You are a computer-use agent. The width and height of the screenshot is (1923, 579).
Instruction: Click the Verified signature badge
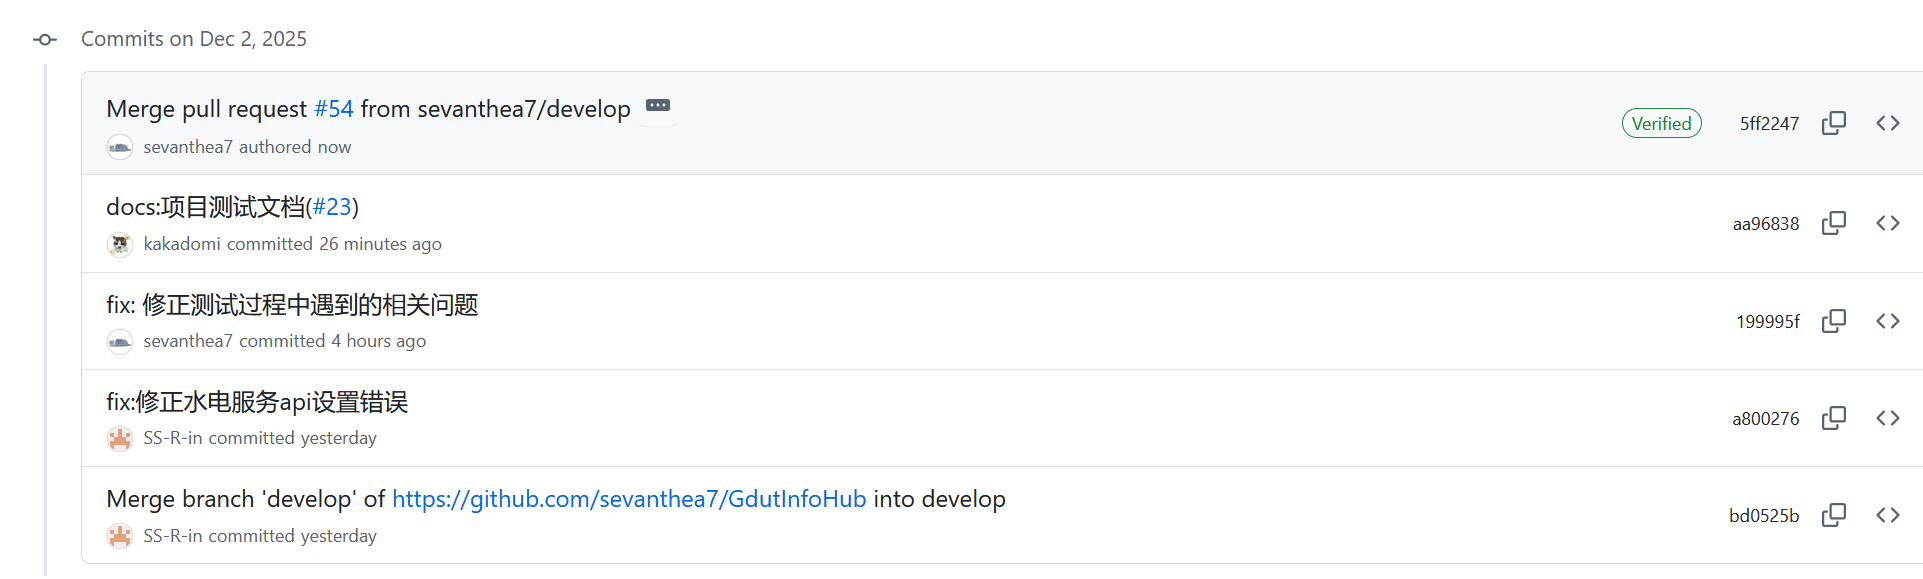click(1661, 123)
